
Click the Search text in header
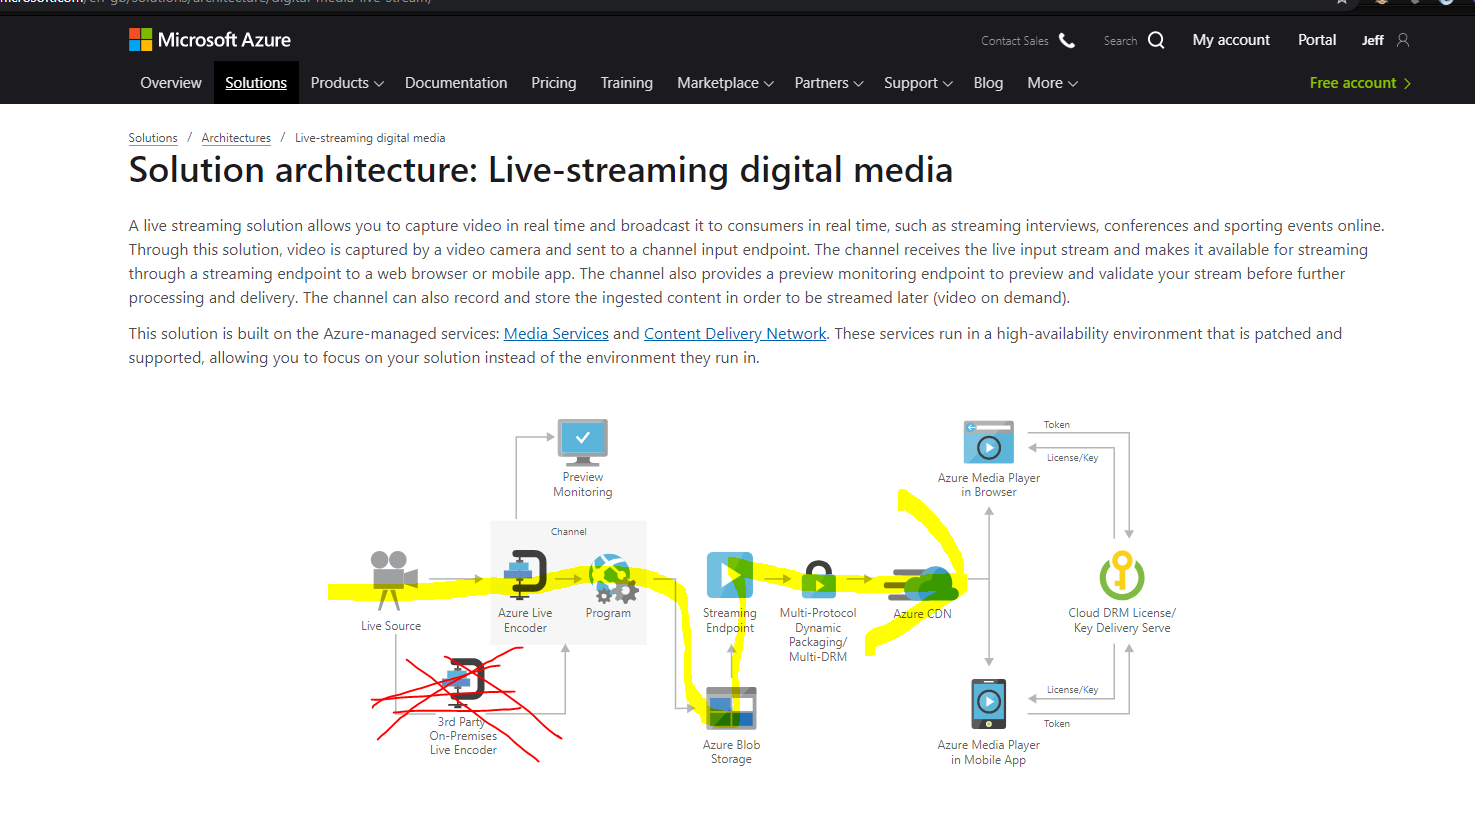1120,41
